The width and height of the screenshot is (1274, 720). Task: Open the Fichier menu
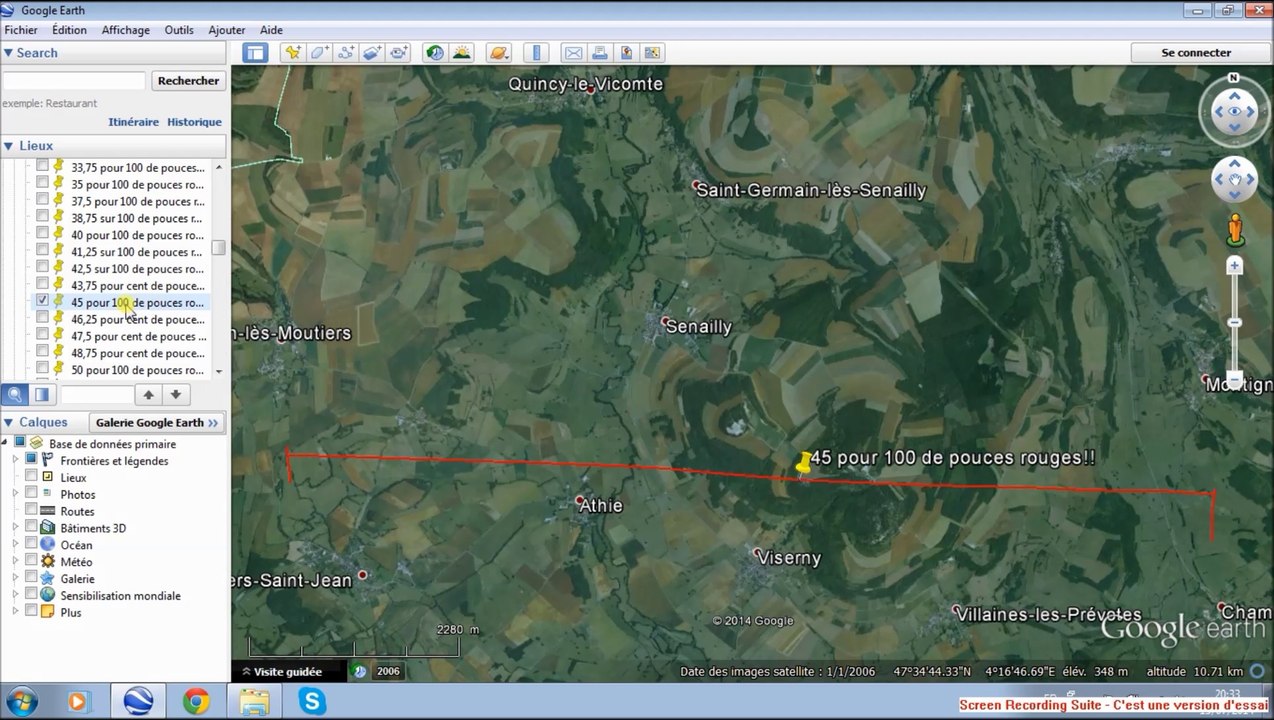pos(21,30)
